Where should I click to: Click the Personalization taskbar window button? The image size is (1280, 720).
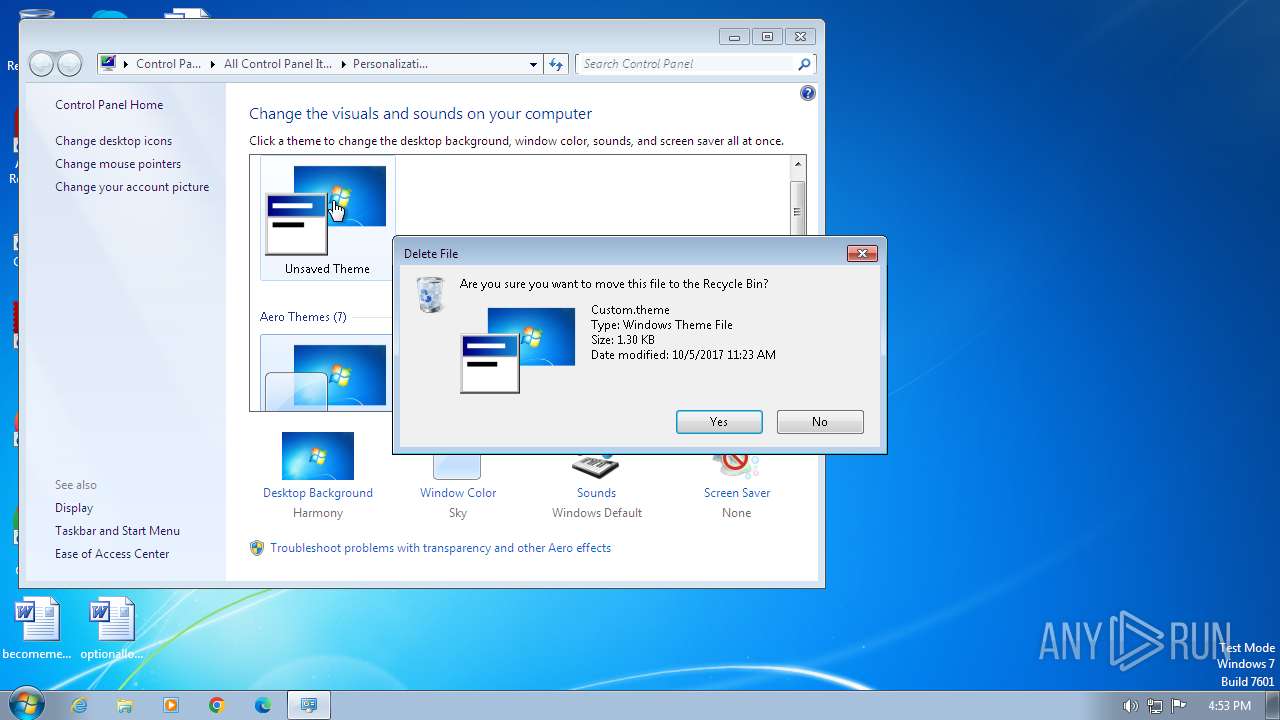click(309, 705)
